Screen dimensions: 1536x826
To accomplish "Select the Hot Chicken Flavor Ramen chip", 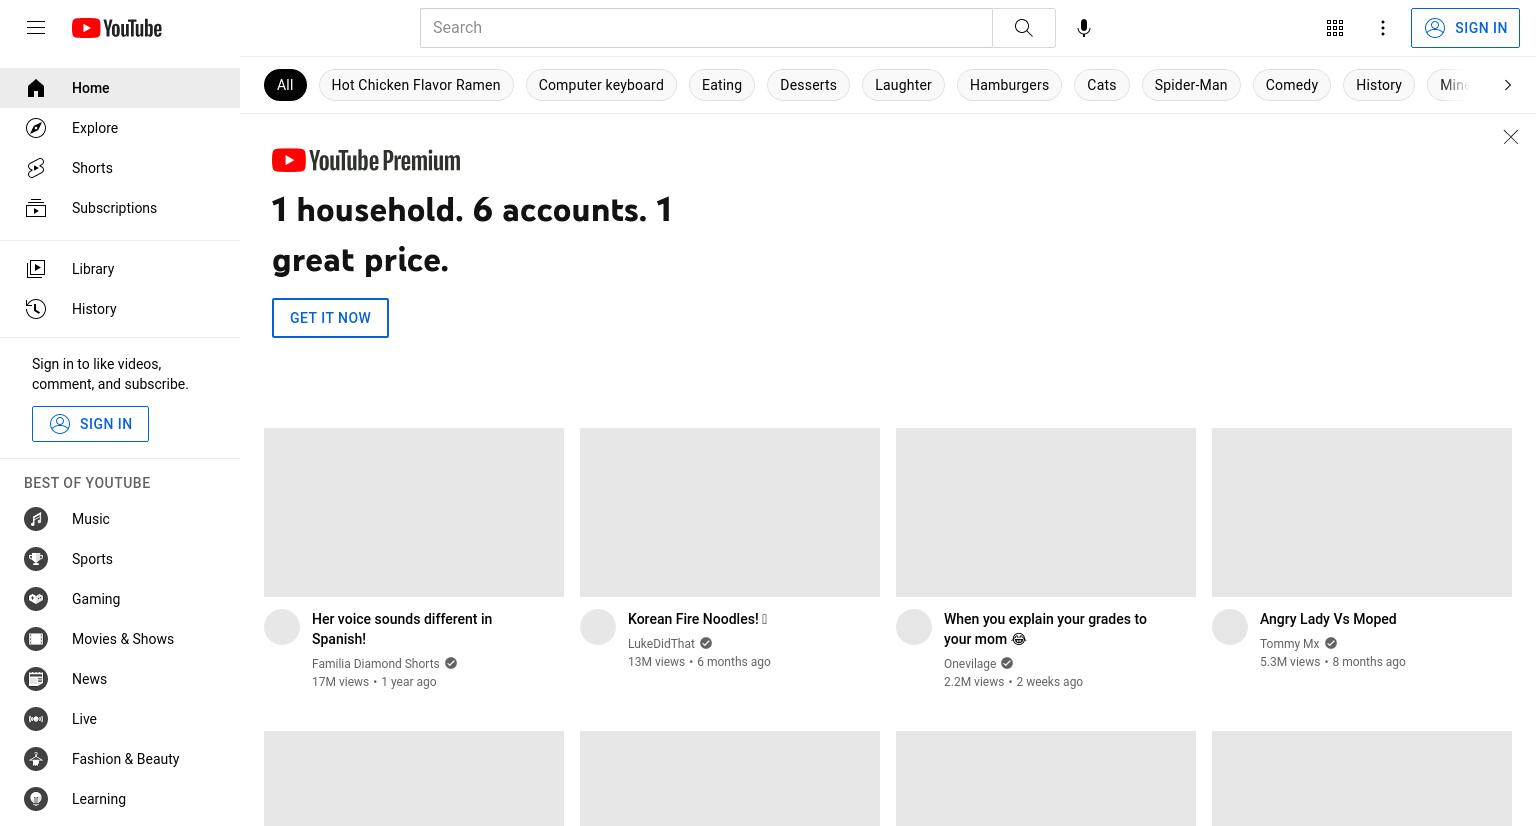I will 416,85.
